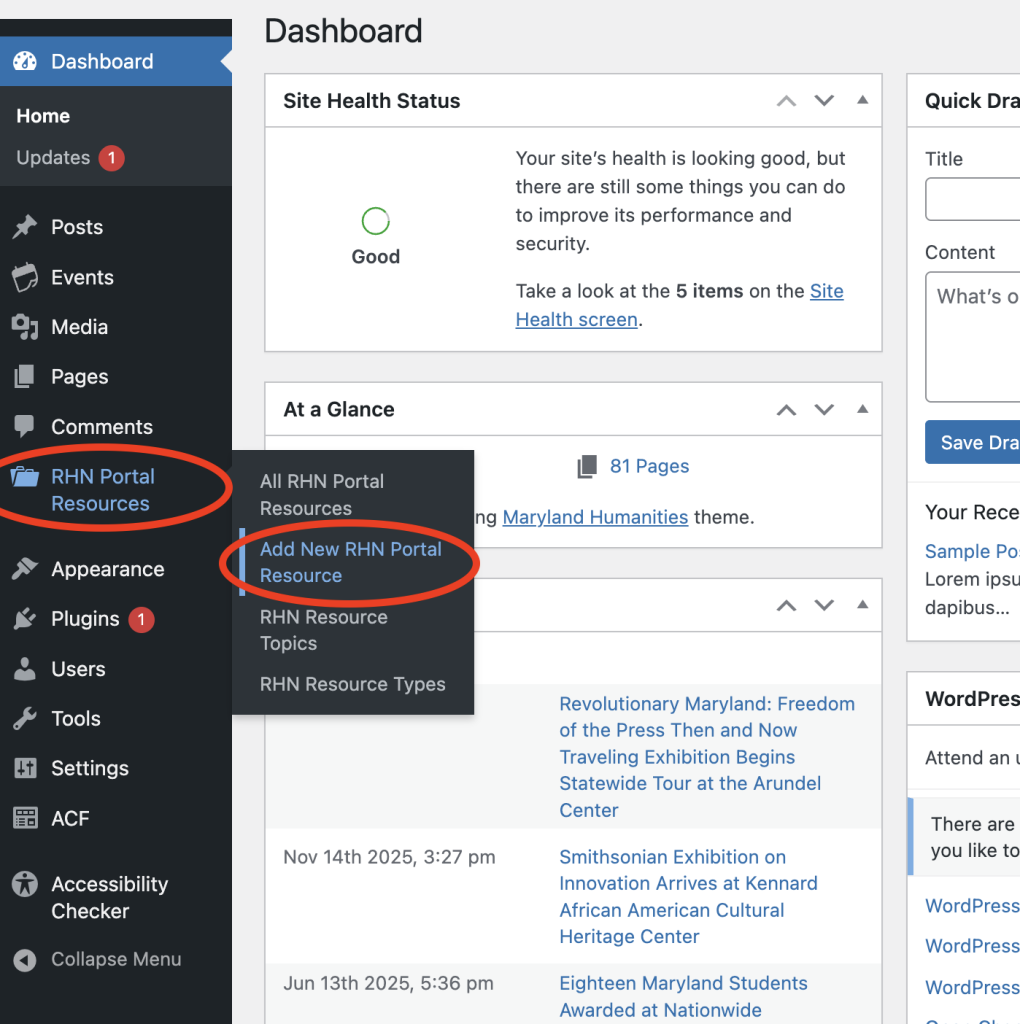
Task: Click the Collapse Menu arrow icon
Action: pyautogui.click(x=25, y=959)
